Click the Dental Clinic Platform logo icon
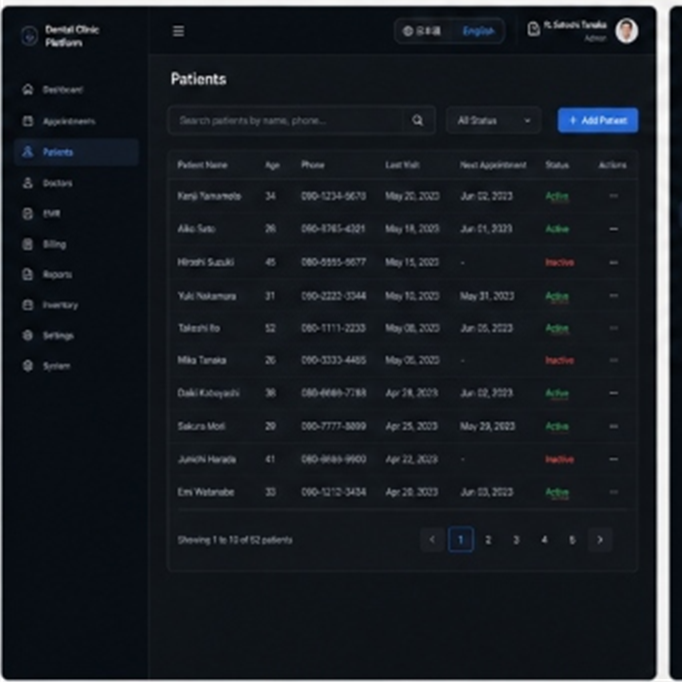The image size is (682, 682). pos(30,36)
